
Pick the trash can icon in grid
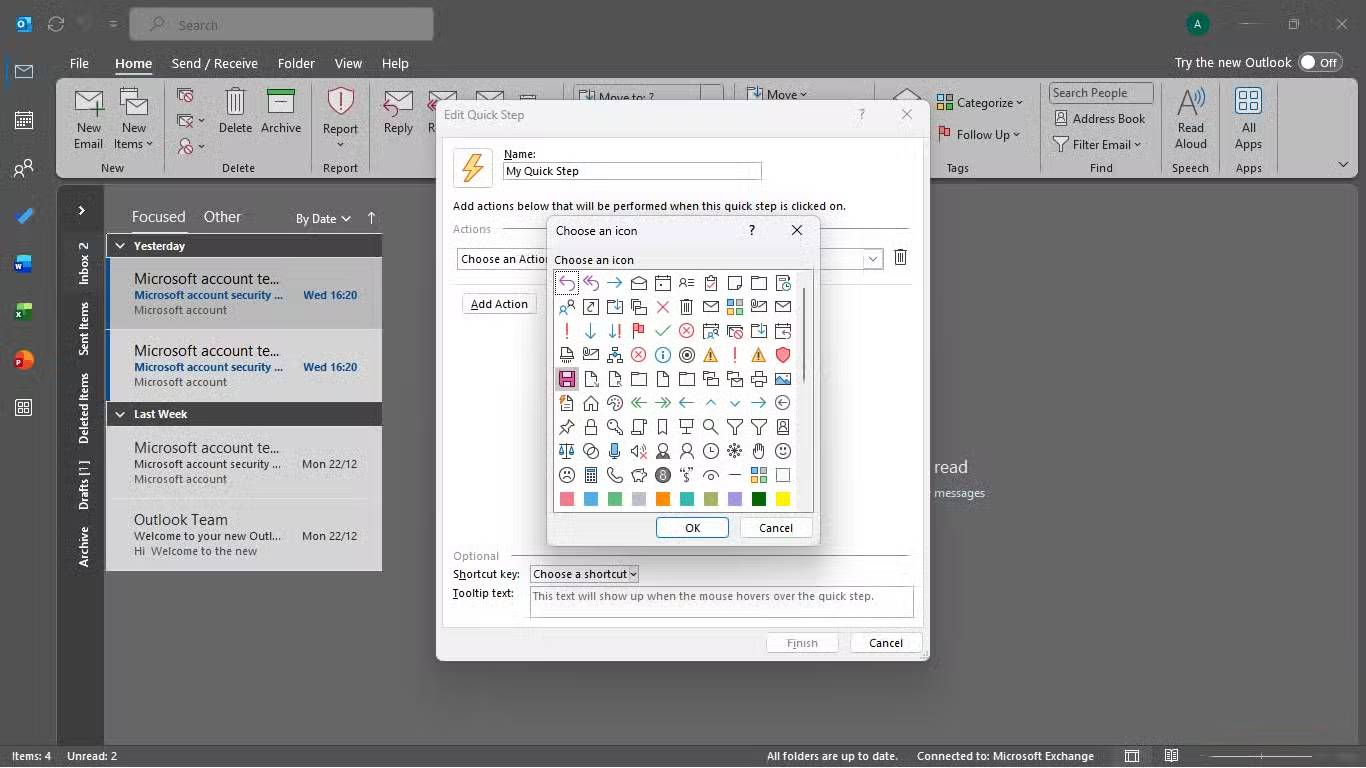pos(687,307)
